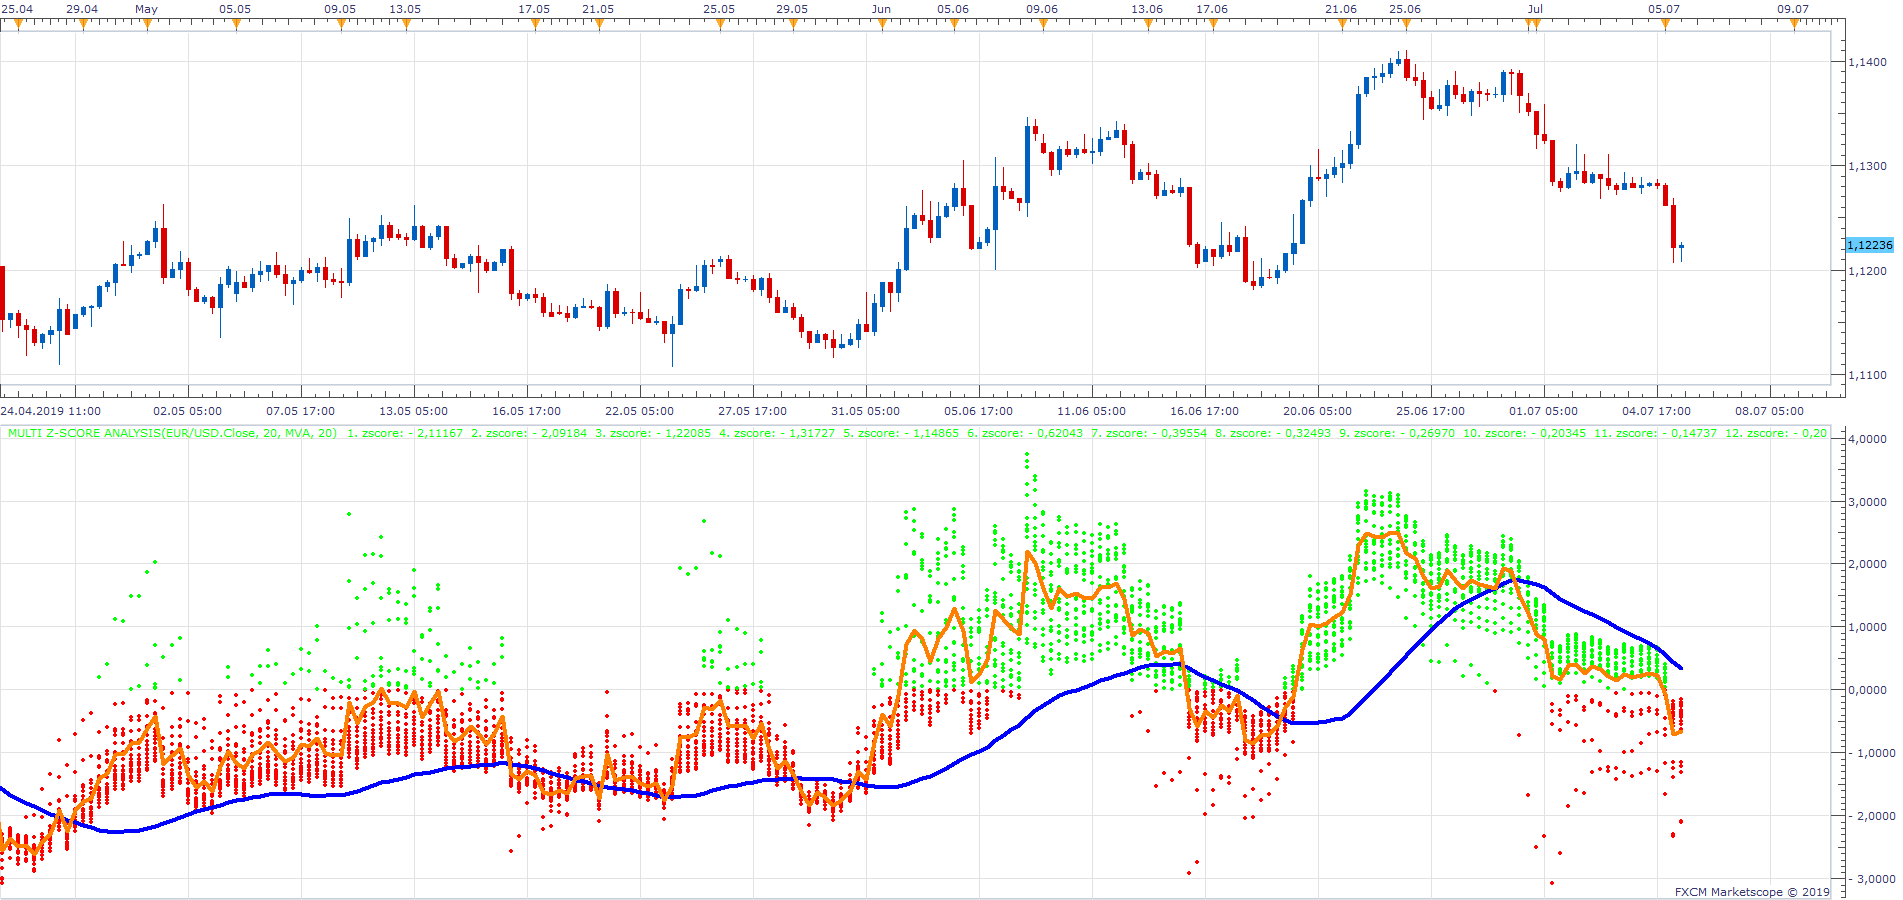Click the '04.07 17:00' time axis label
This screenshot has width=1903, height=900.
[x=1656, y=411]
